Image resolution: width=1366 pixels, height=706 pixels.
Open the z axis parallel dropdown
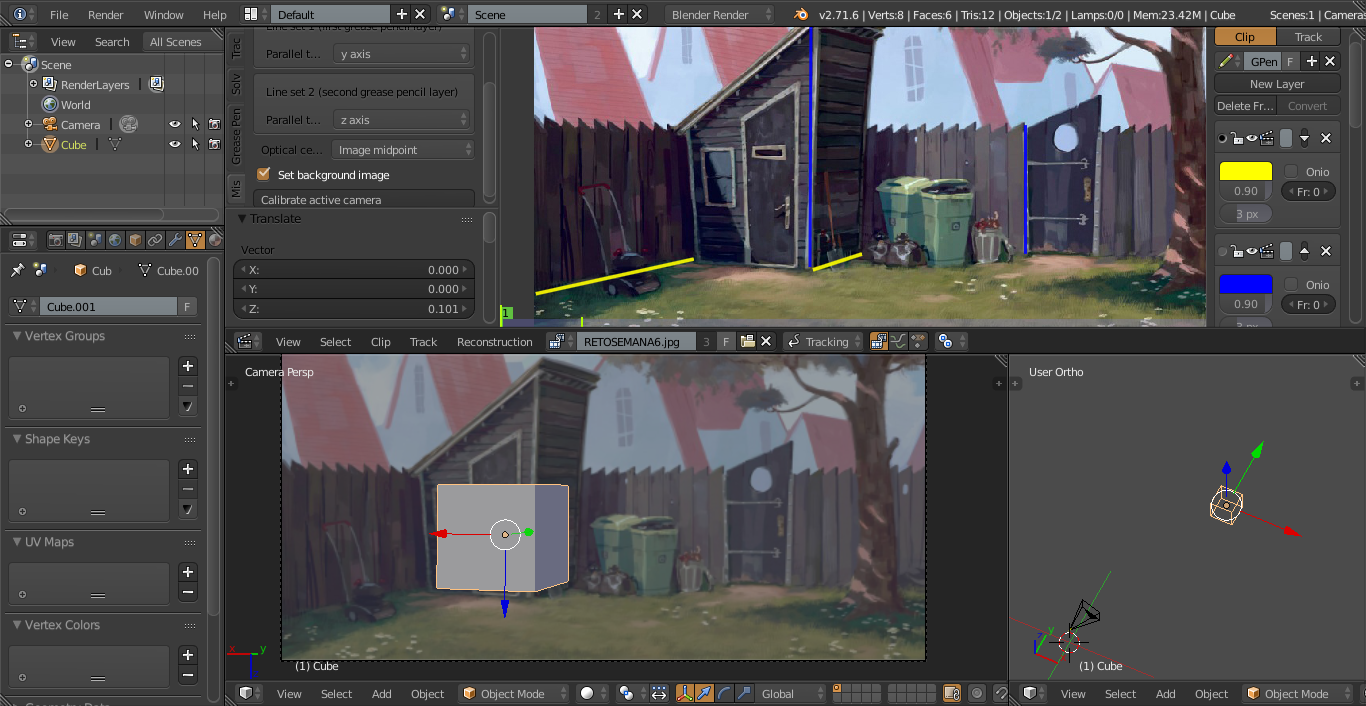(402, 120)
